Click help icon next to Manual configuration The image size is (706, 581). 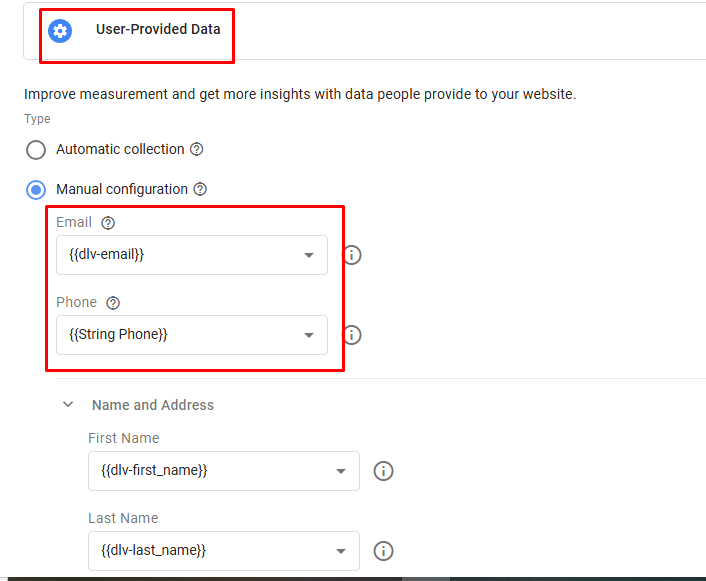tap(201, 189)
